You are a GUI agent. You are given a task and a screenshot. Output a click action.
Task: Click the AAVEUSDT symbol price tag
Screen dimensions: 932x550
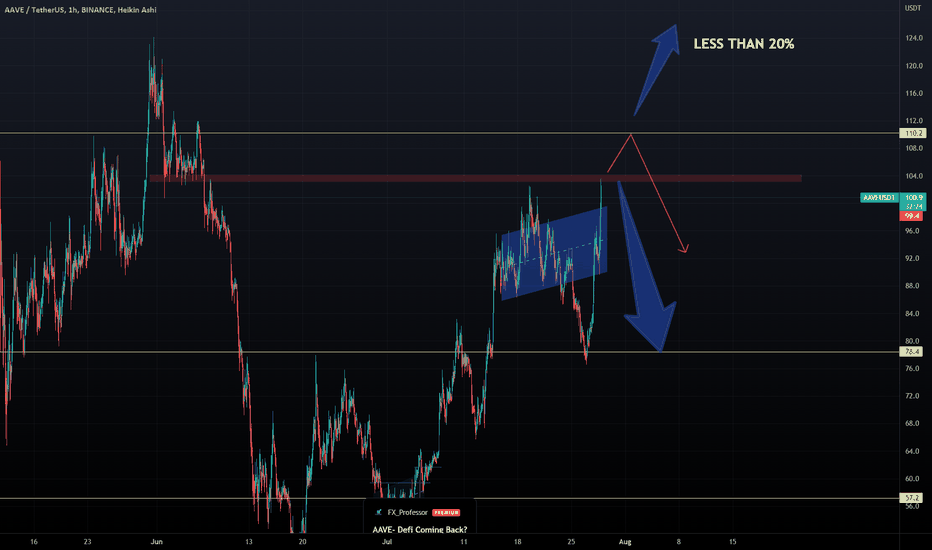tap(879, 197)
